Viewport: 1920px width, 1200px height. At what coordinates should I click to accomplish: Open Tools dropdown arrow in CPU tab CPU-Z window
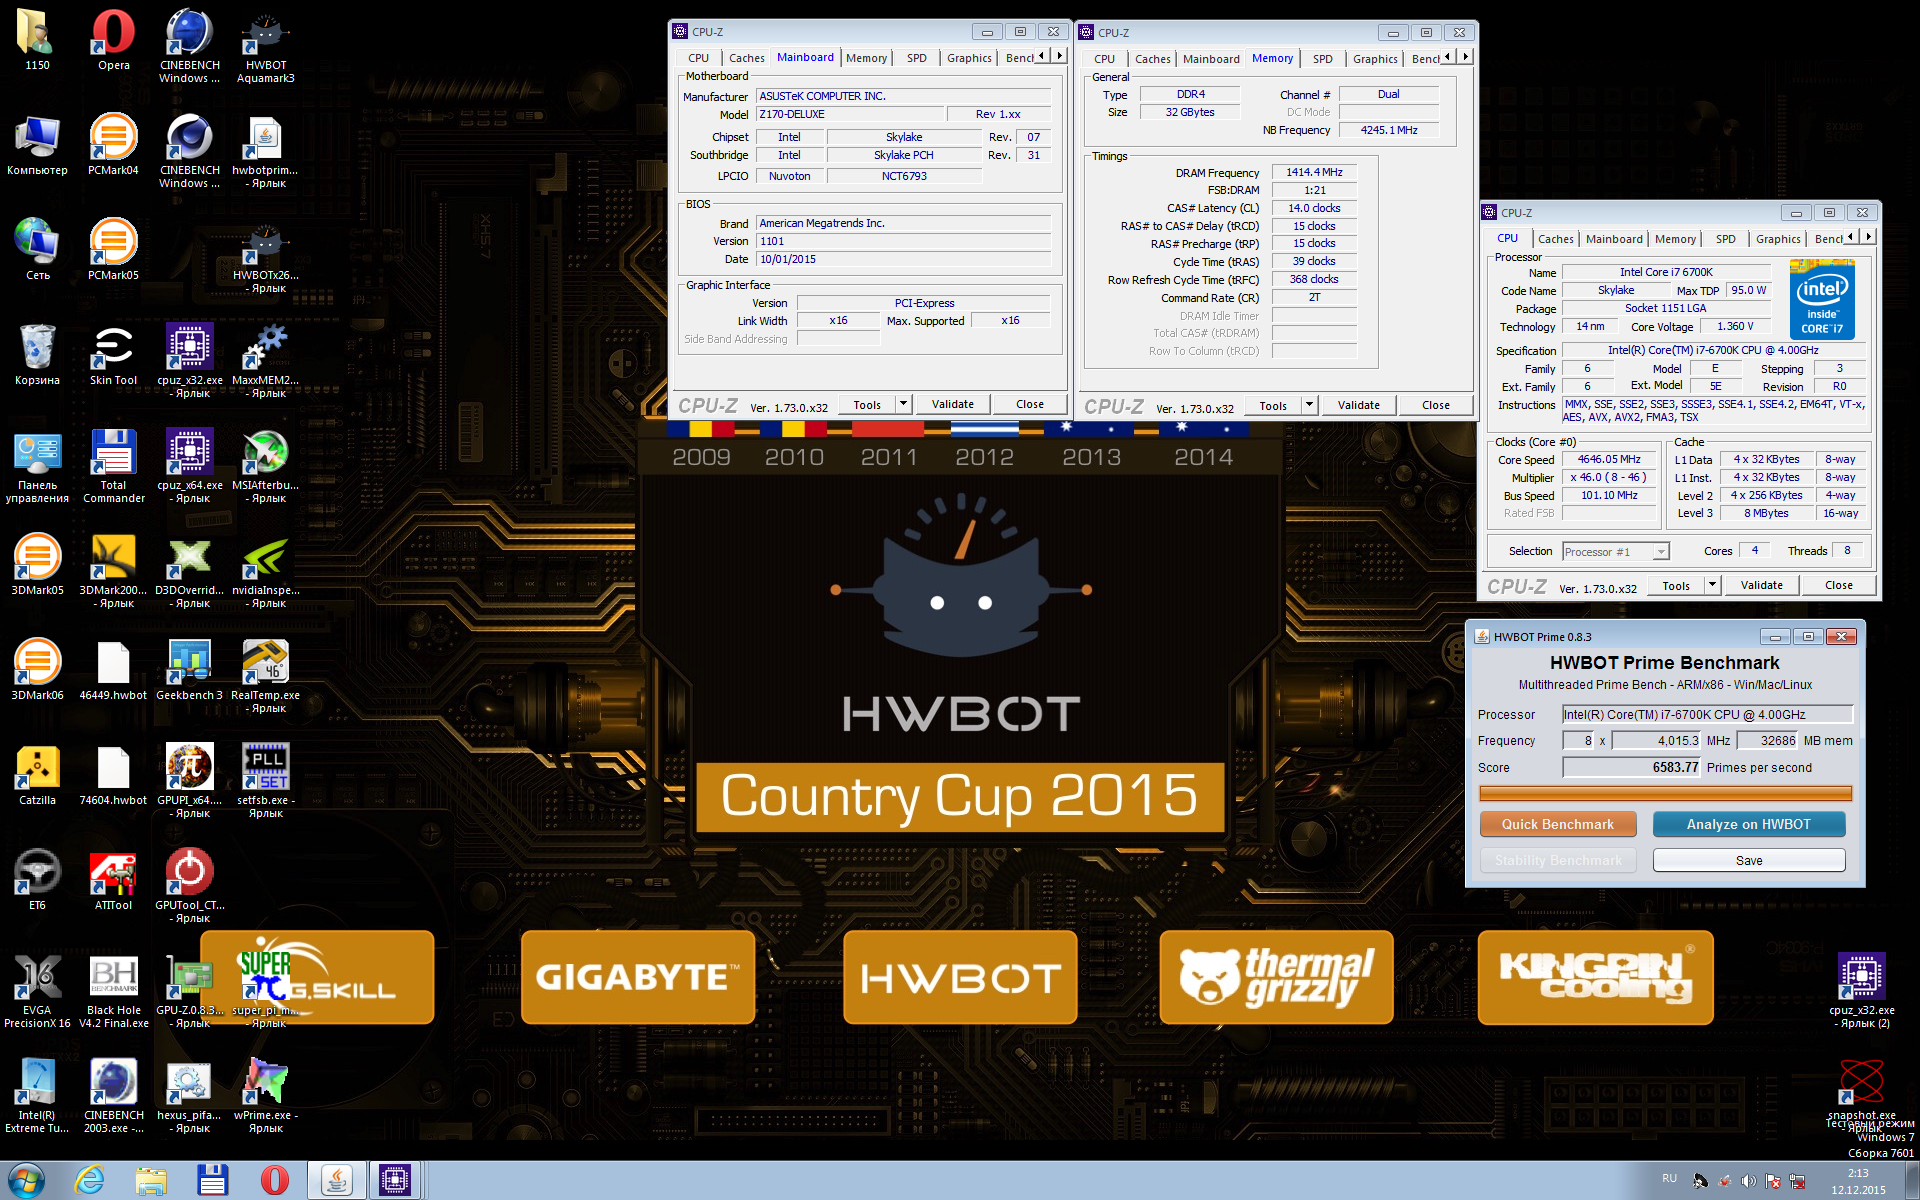(1712, 585)
